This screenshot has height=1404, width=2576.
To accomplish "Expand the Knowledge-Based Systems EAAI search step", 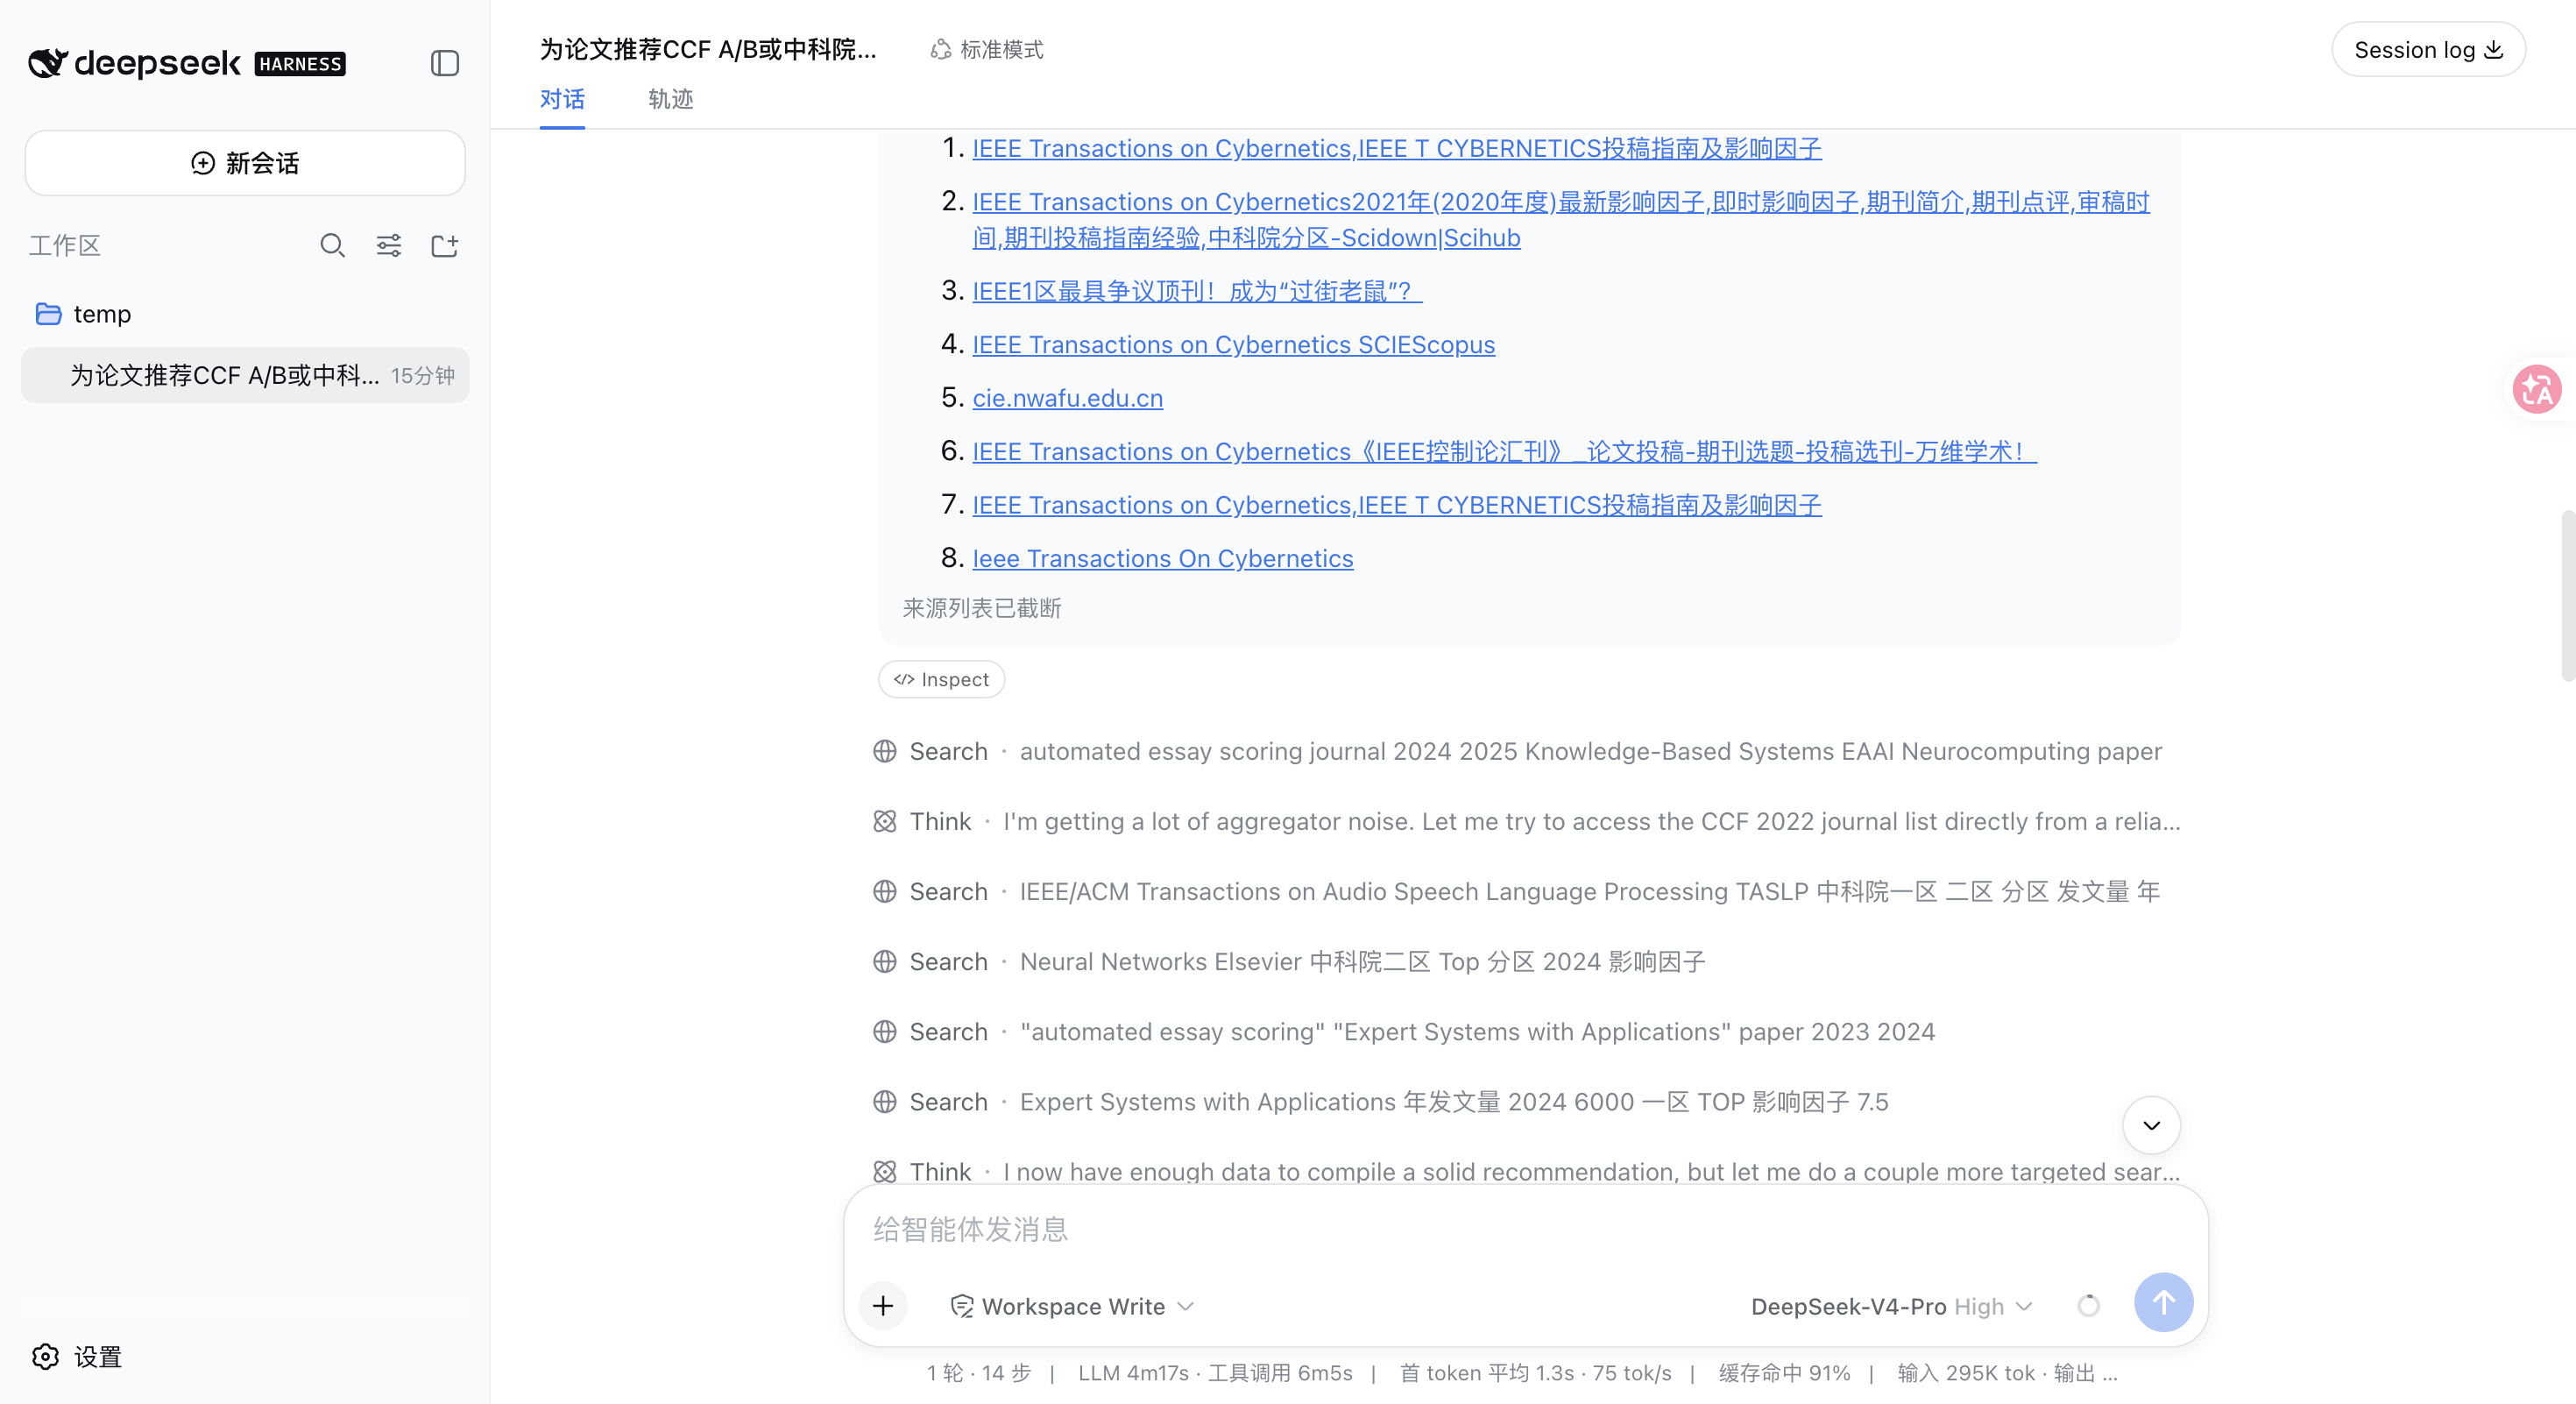I will pos(1517,751).
